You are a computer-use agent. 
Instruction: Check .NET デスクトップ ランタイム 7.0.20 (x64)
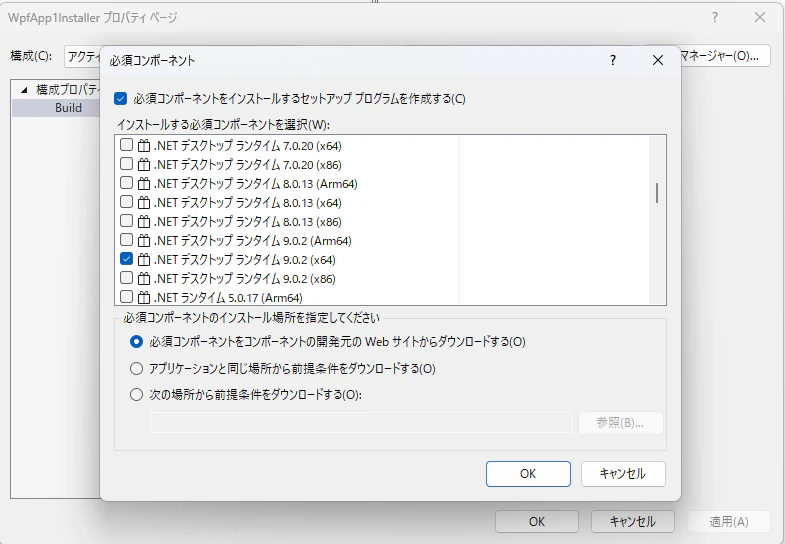pyautogui.click(x=127, y=145)
